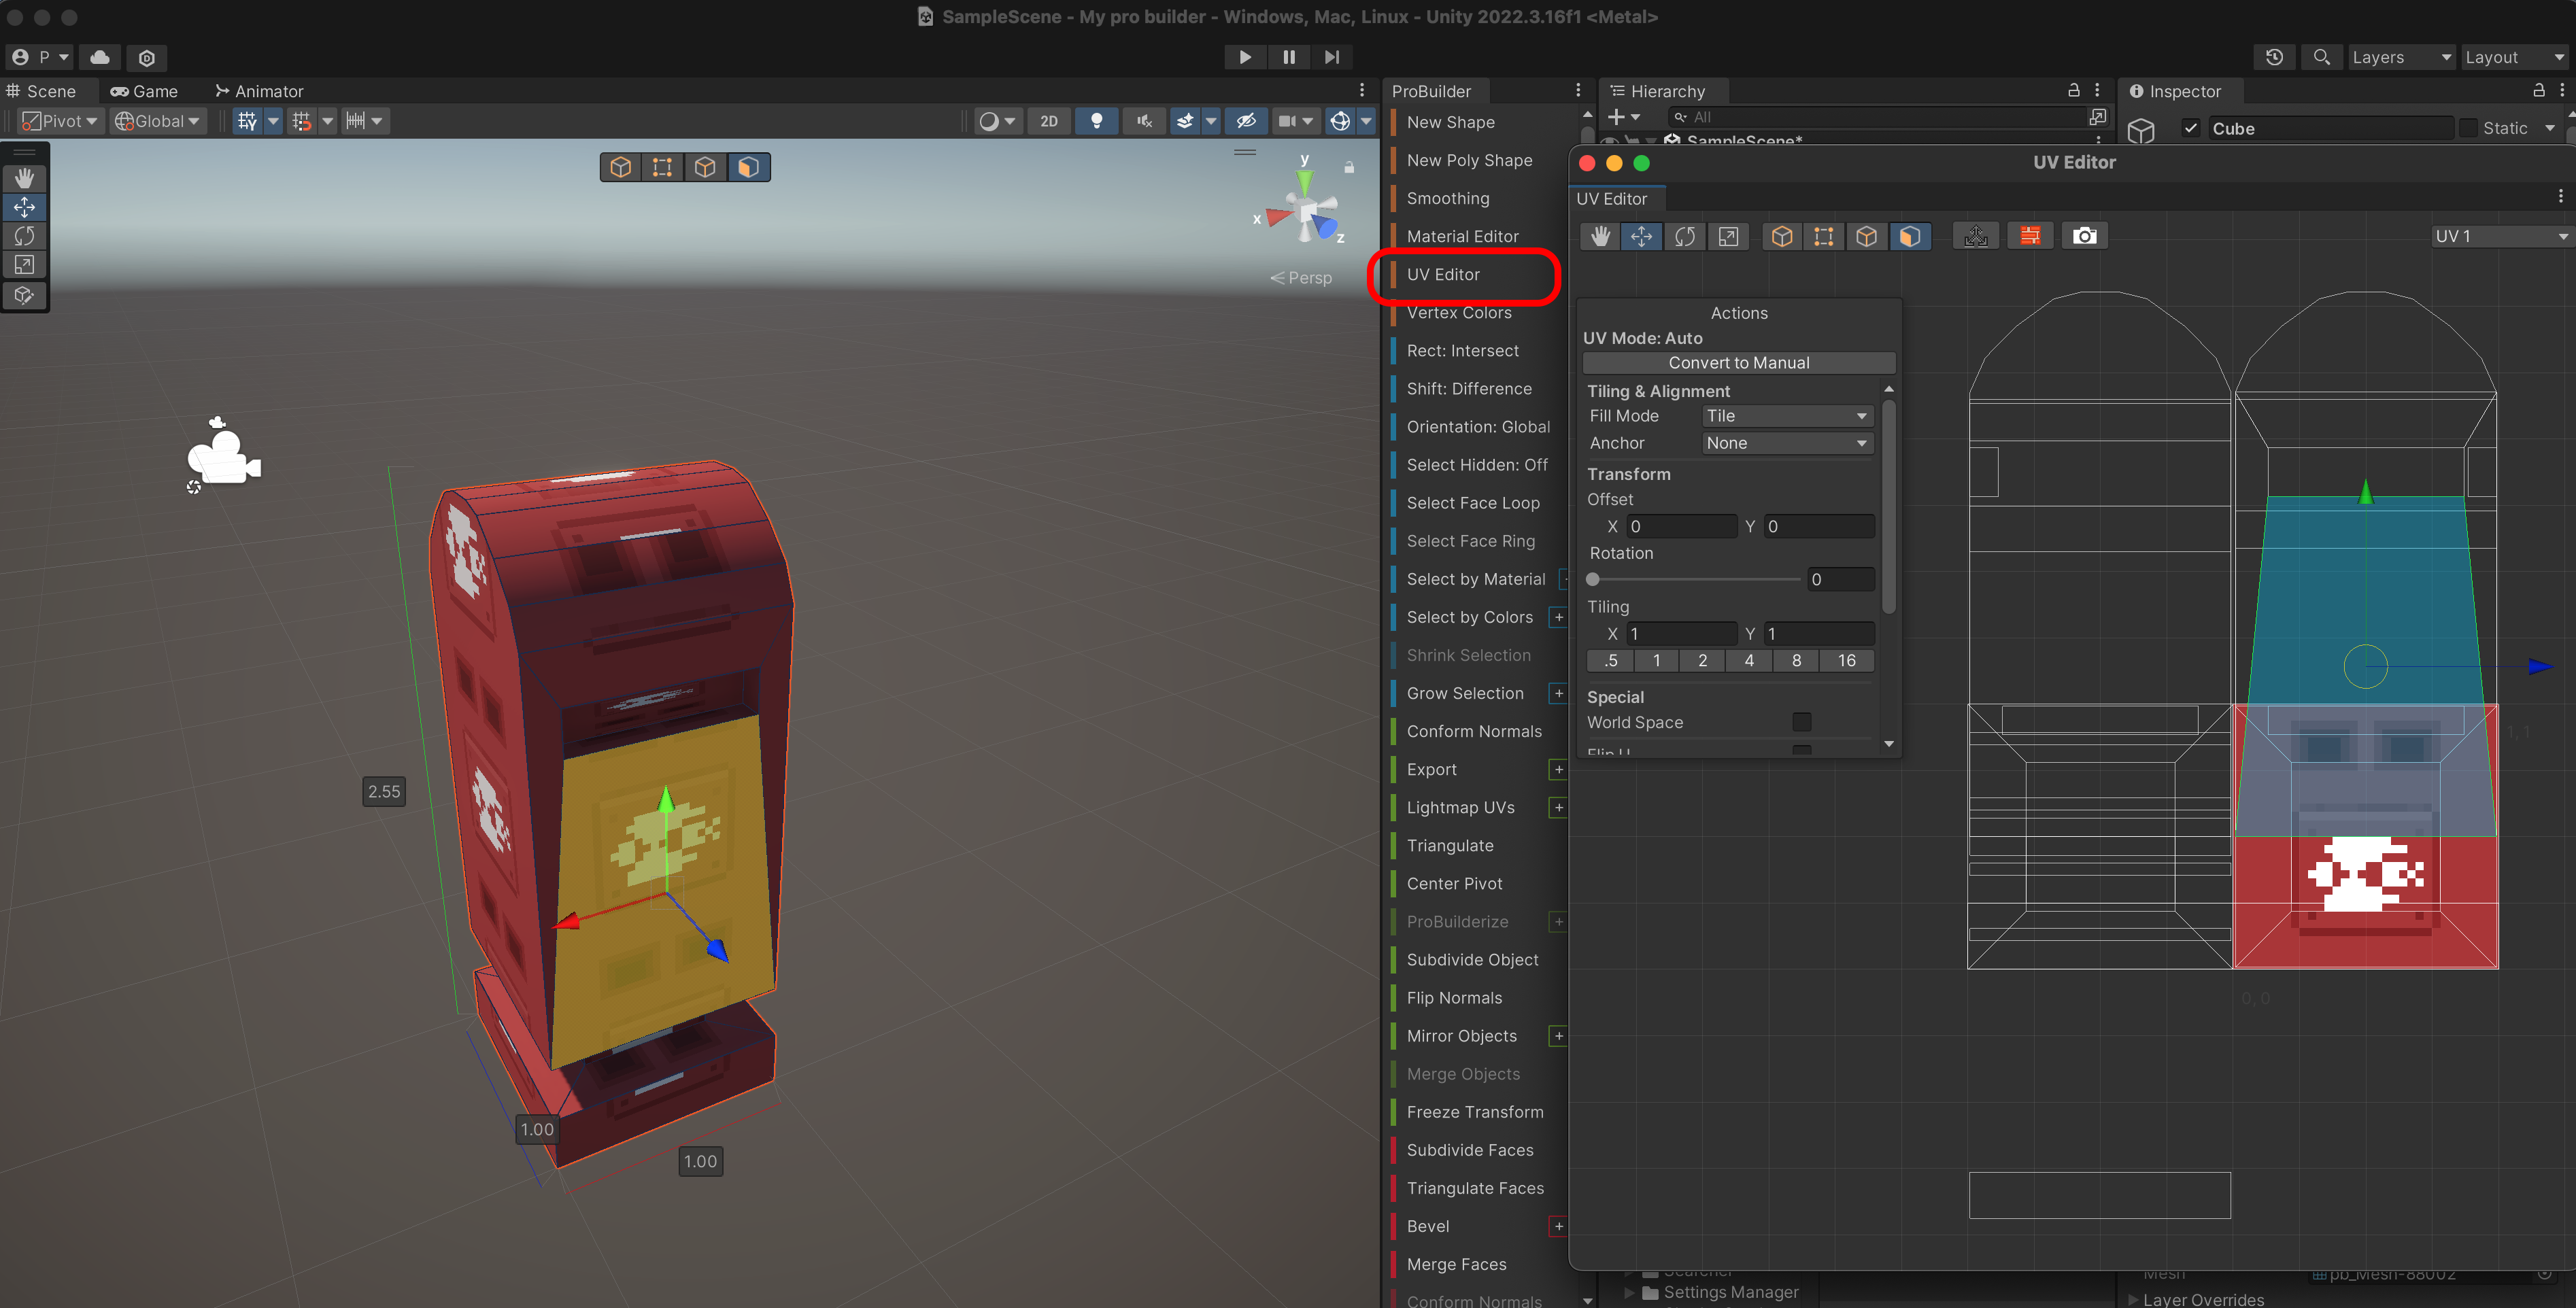2576x1308 pixels.
Task: Click Subdivide Object in ProBuilder panel
Action: (1472, 960)
